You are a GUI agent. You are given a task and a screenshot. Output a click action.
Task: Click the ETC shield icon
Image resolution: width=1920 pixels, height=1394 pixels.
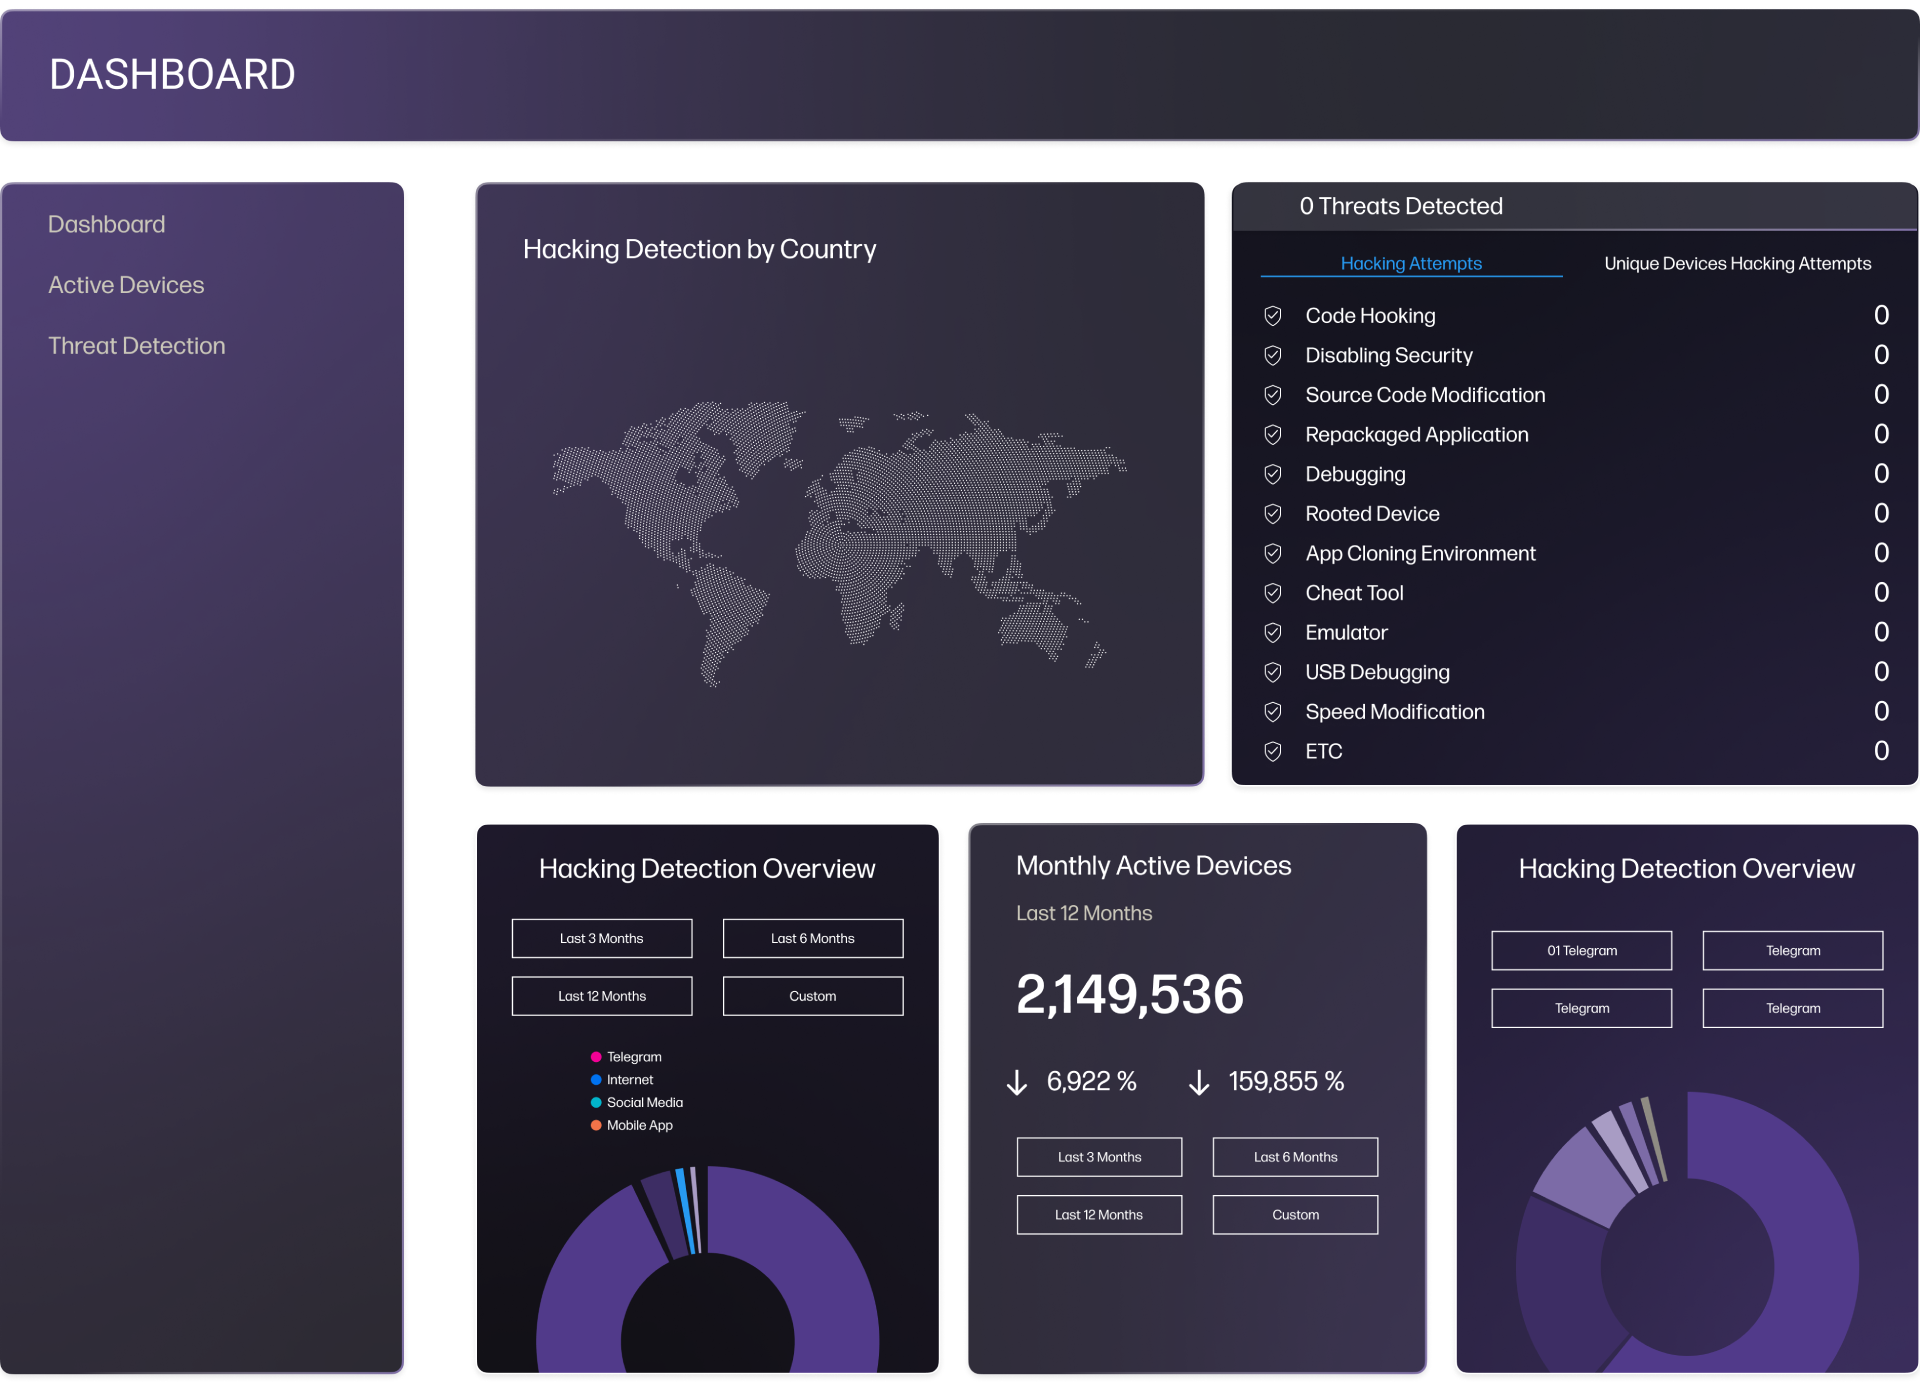pyautogui.click(x=1274, y=751)
